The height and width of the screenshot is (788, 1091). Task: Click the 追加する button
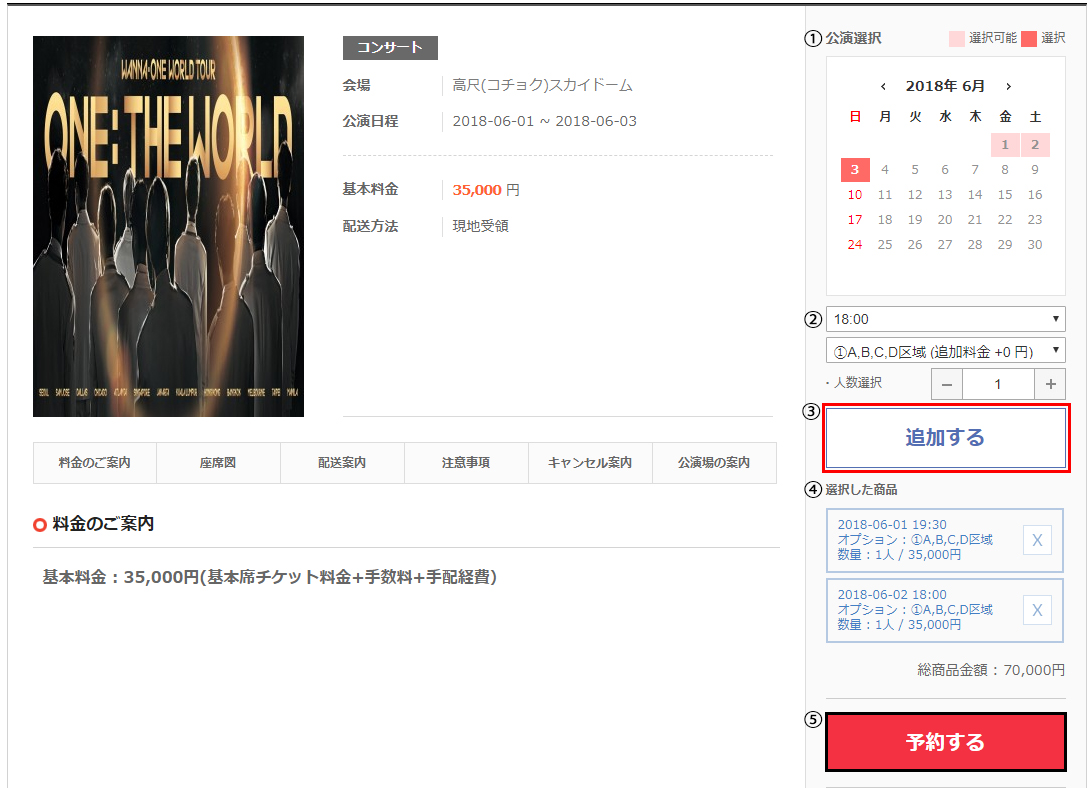tap(946, 437)
